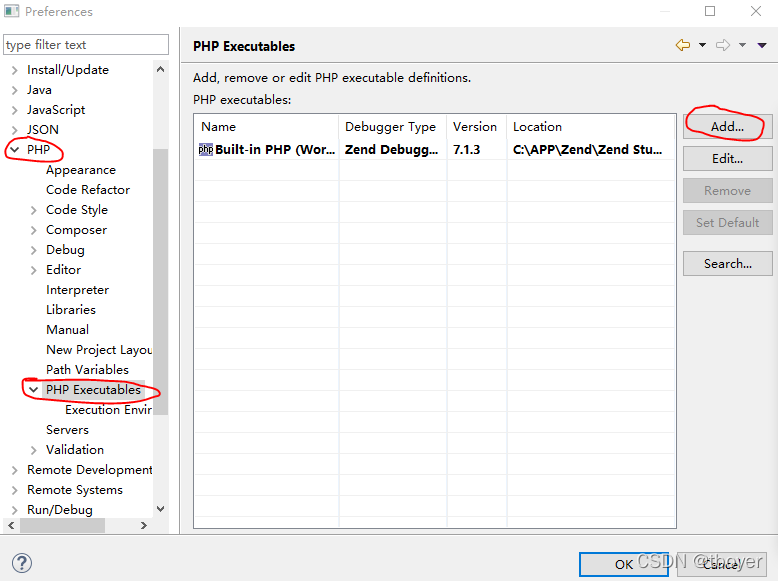Maximize the Preferences window

[710, 11]
